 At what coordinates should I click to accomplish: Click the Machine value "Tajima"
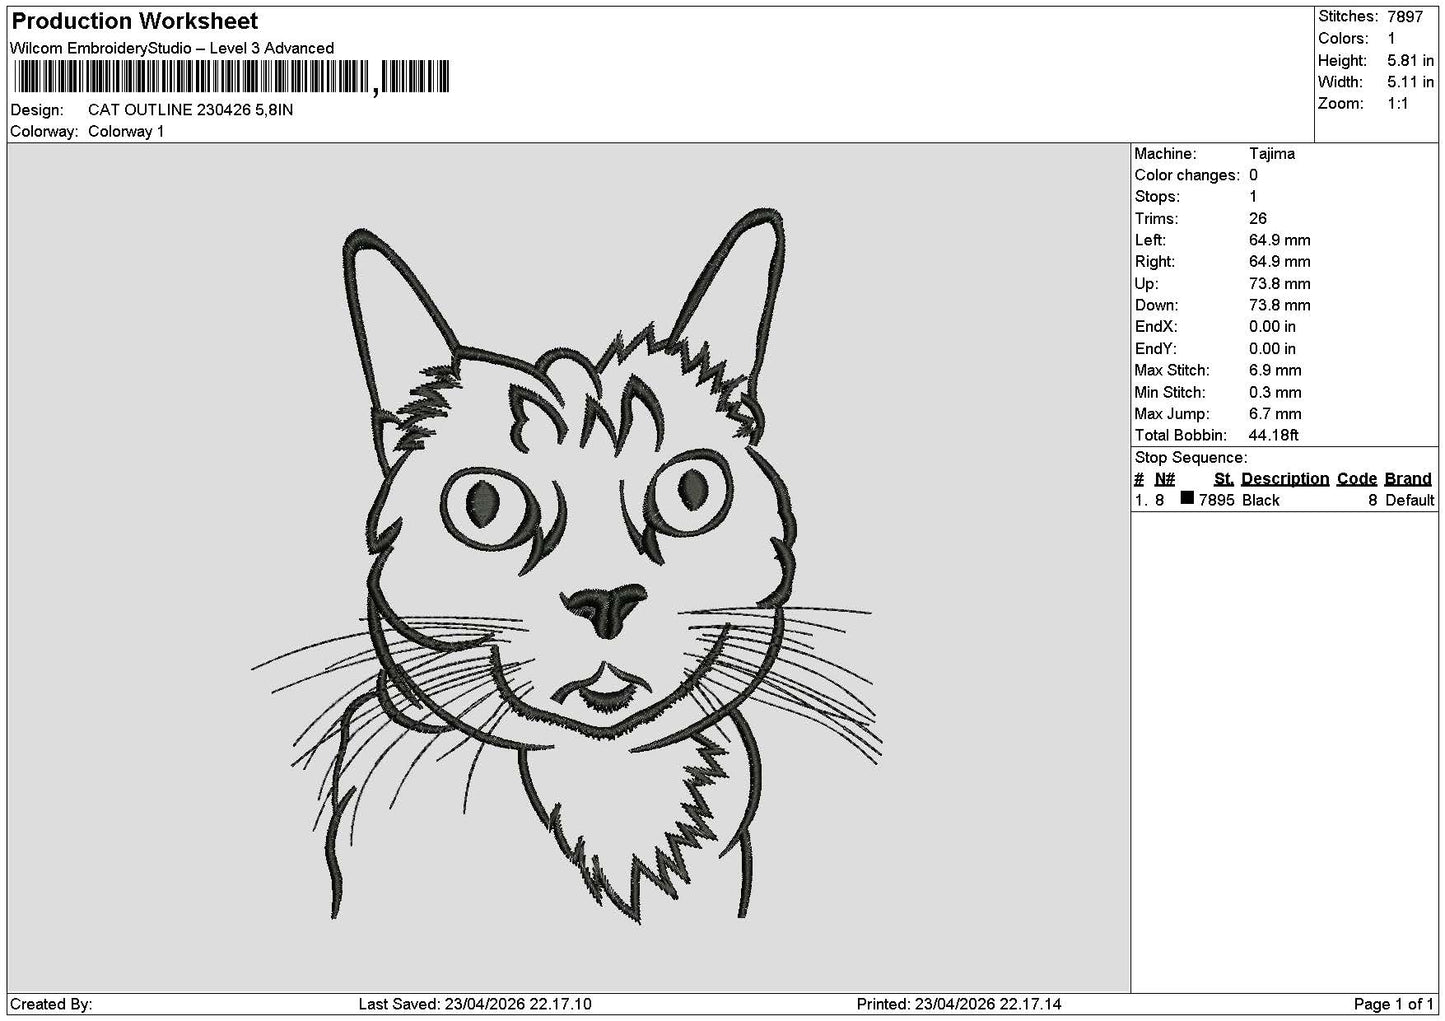(x=1272, y=154)
